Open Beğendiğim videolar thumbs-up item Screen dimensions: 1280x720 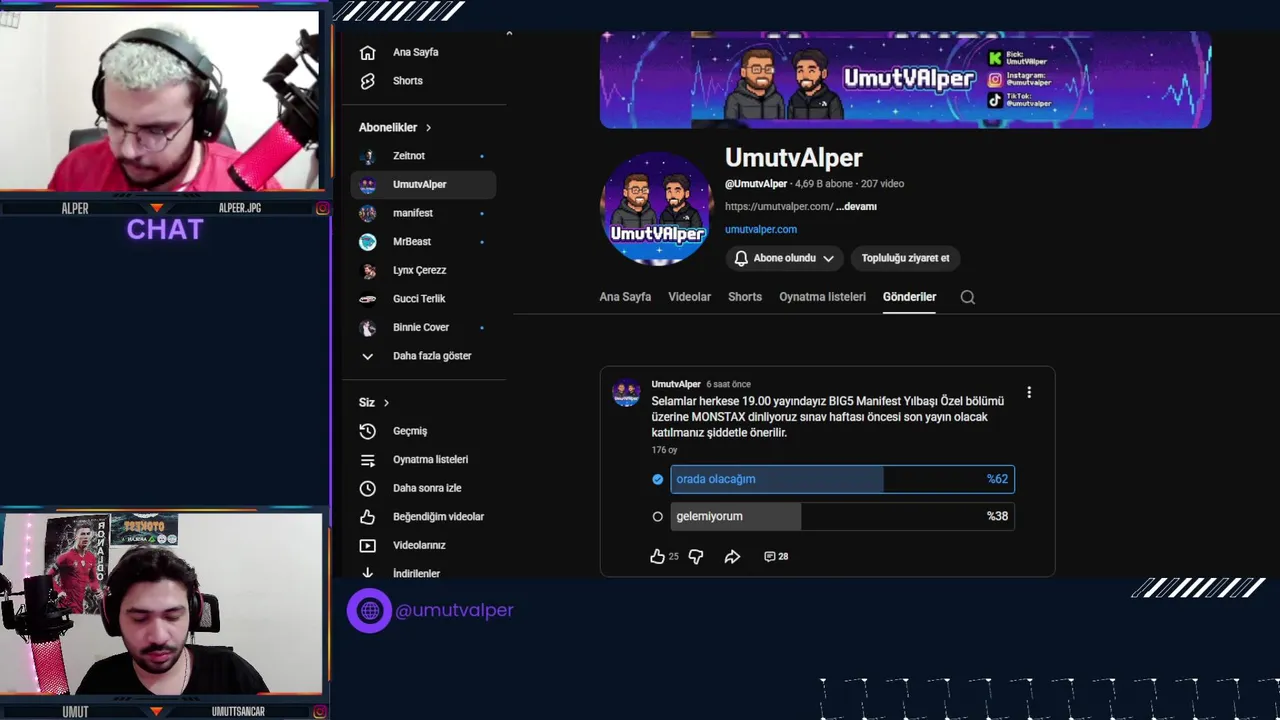423,517
